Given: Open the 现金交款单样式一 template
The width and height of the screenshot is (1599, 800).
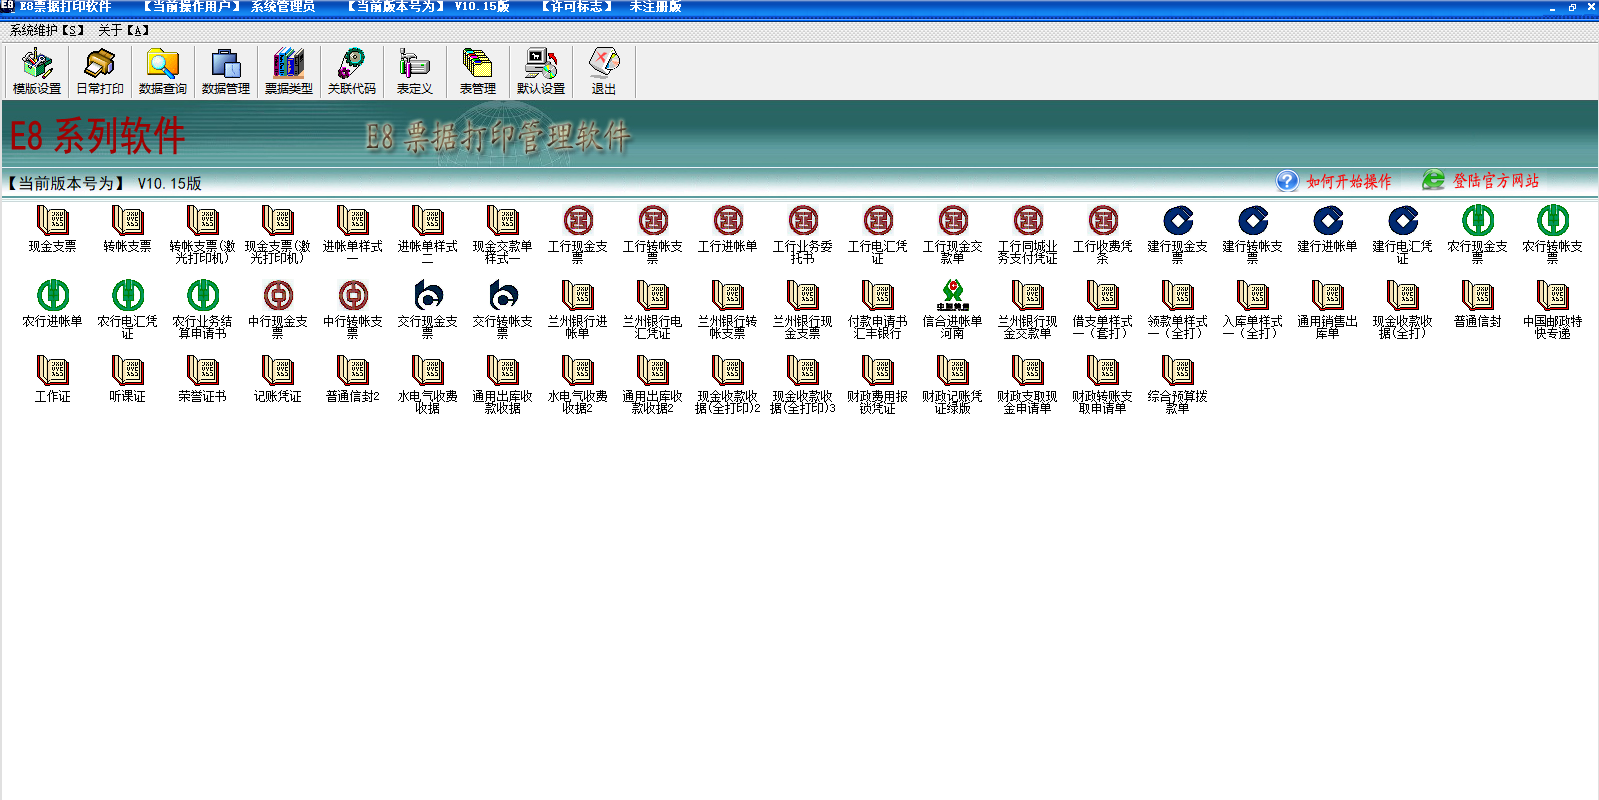Looking at the screenshot, I should click(503, 234).
